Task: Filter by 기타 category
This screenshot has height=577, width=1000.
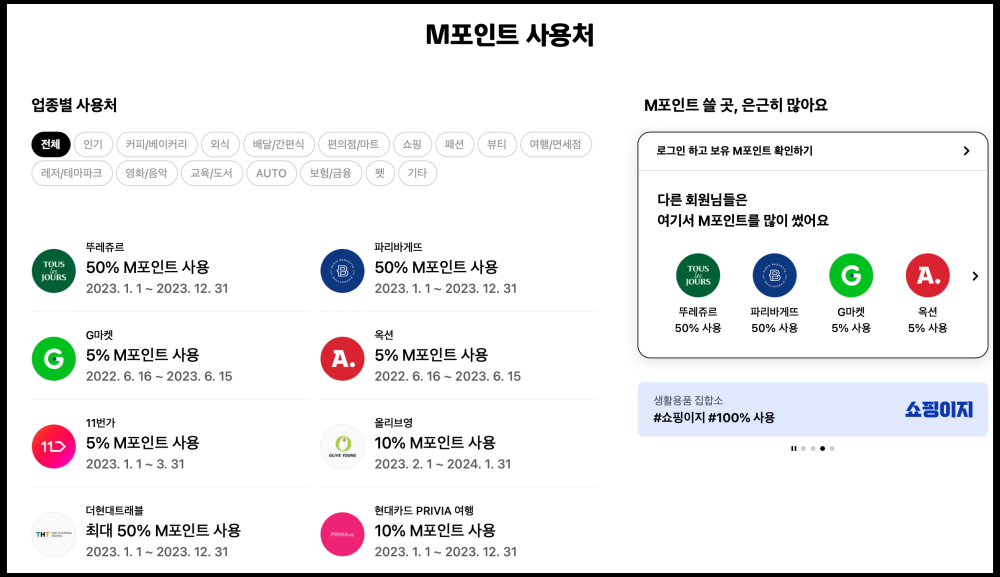Action: [x=417, y=173]
